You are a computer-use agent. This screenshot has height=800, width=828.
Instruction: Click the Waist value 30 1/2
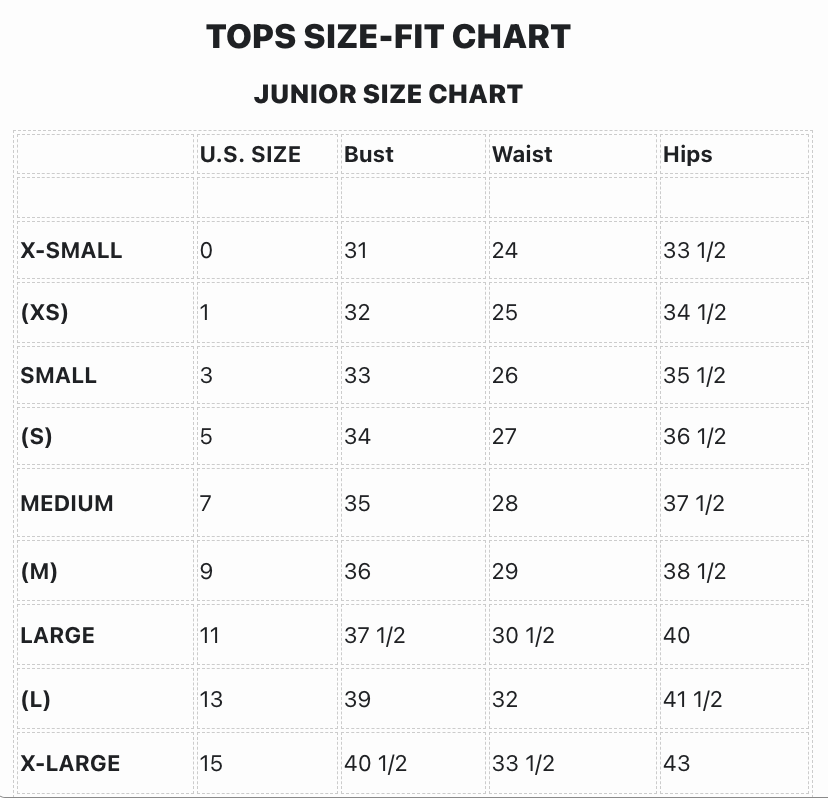(x=523, y=635)
